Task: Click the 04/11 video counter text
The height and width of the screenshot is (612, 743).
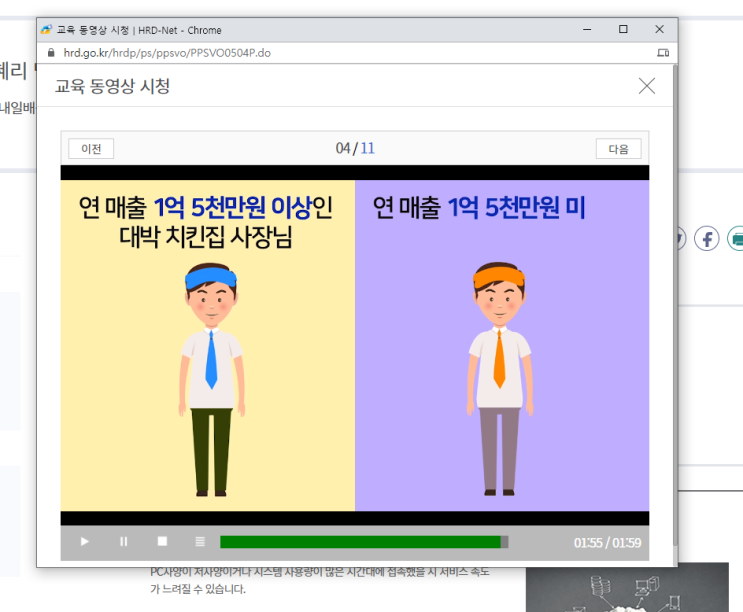Action: pyautogui.click(x=355, y=148)
